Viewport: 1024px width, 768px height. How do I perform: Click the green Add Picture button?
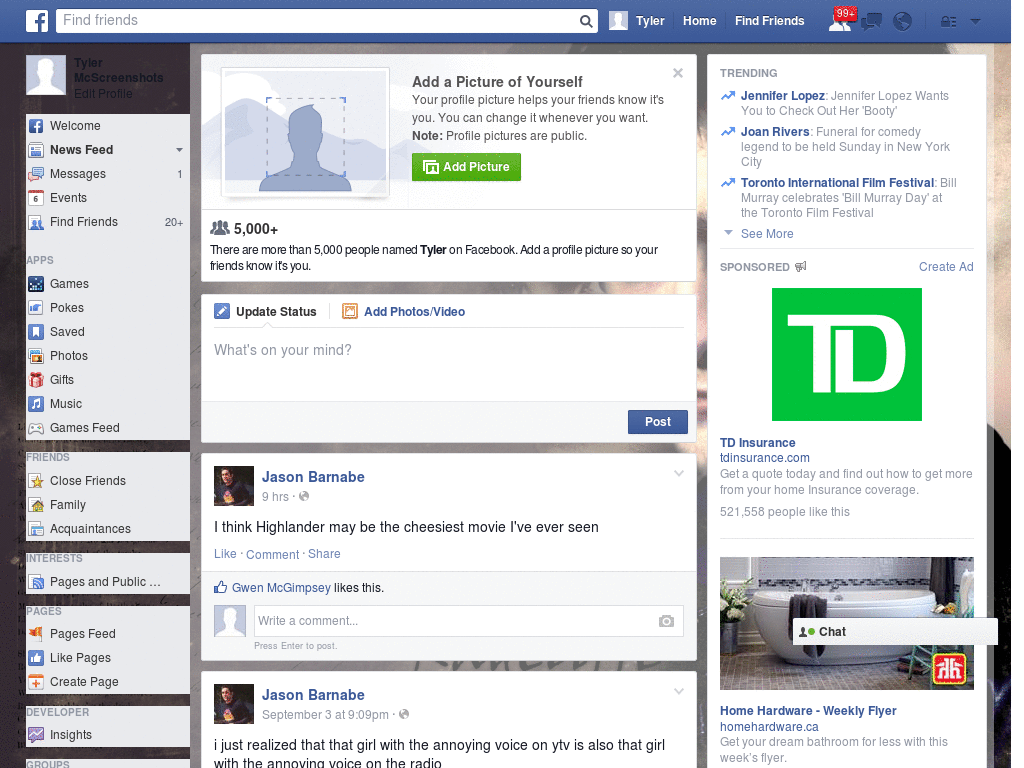(x=466, y=167)
